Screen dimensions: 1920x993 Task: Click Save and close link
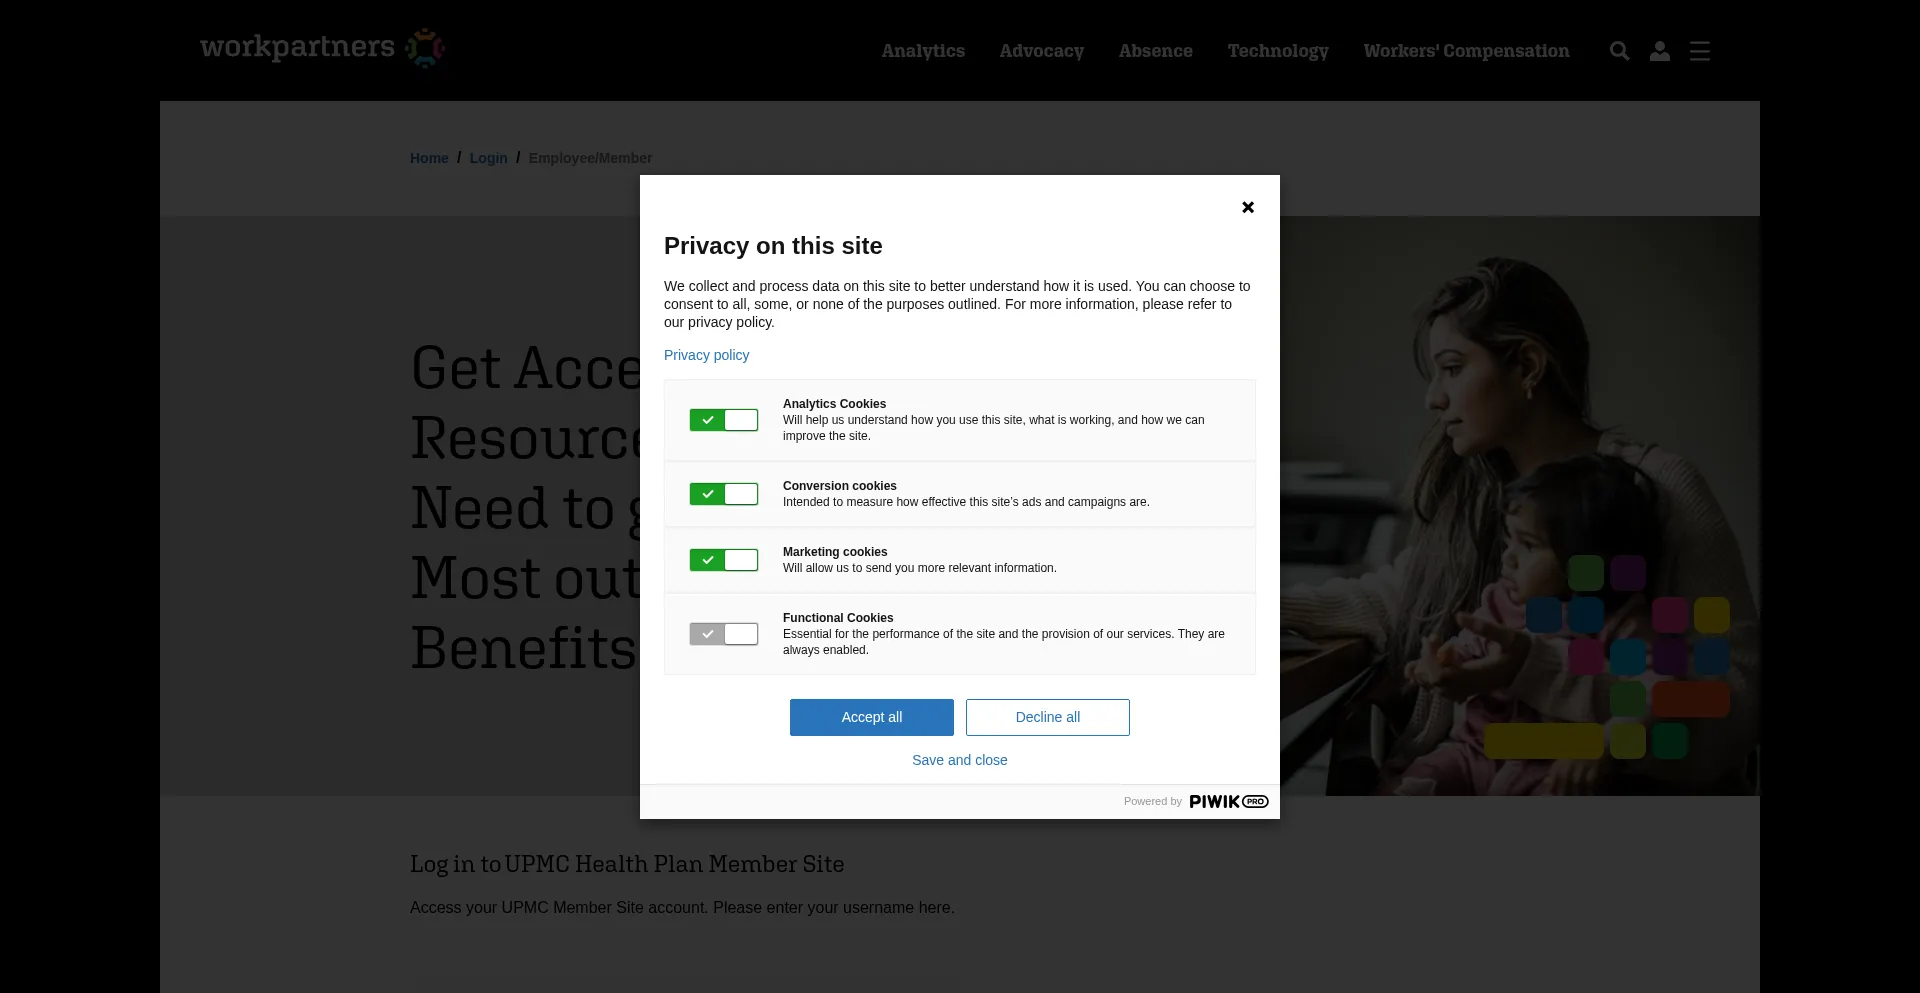pos(959,760)
